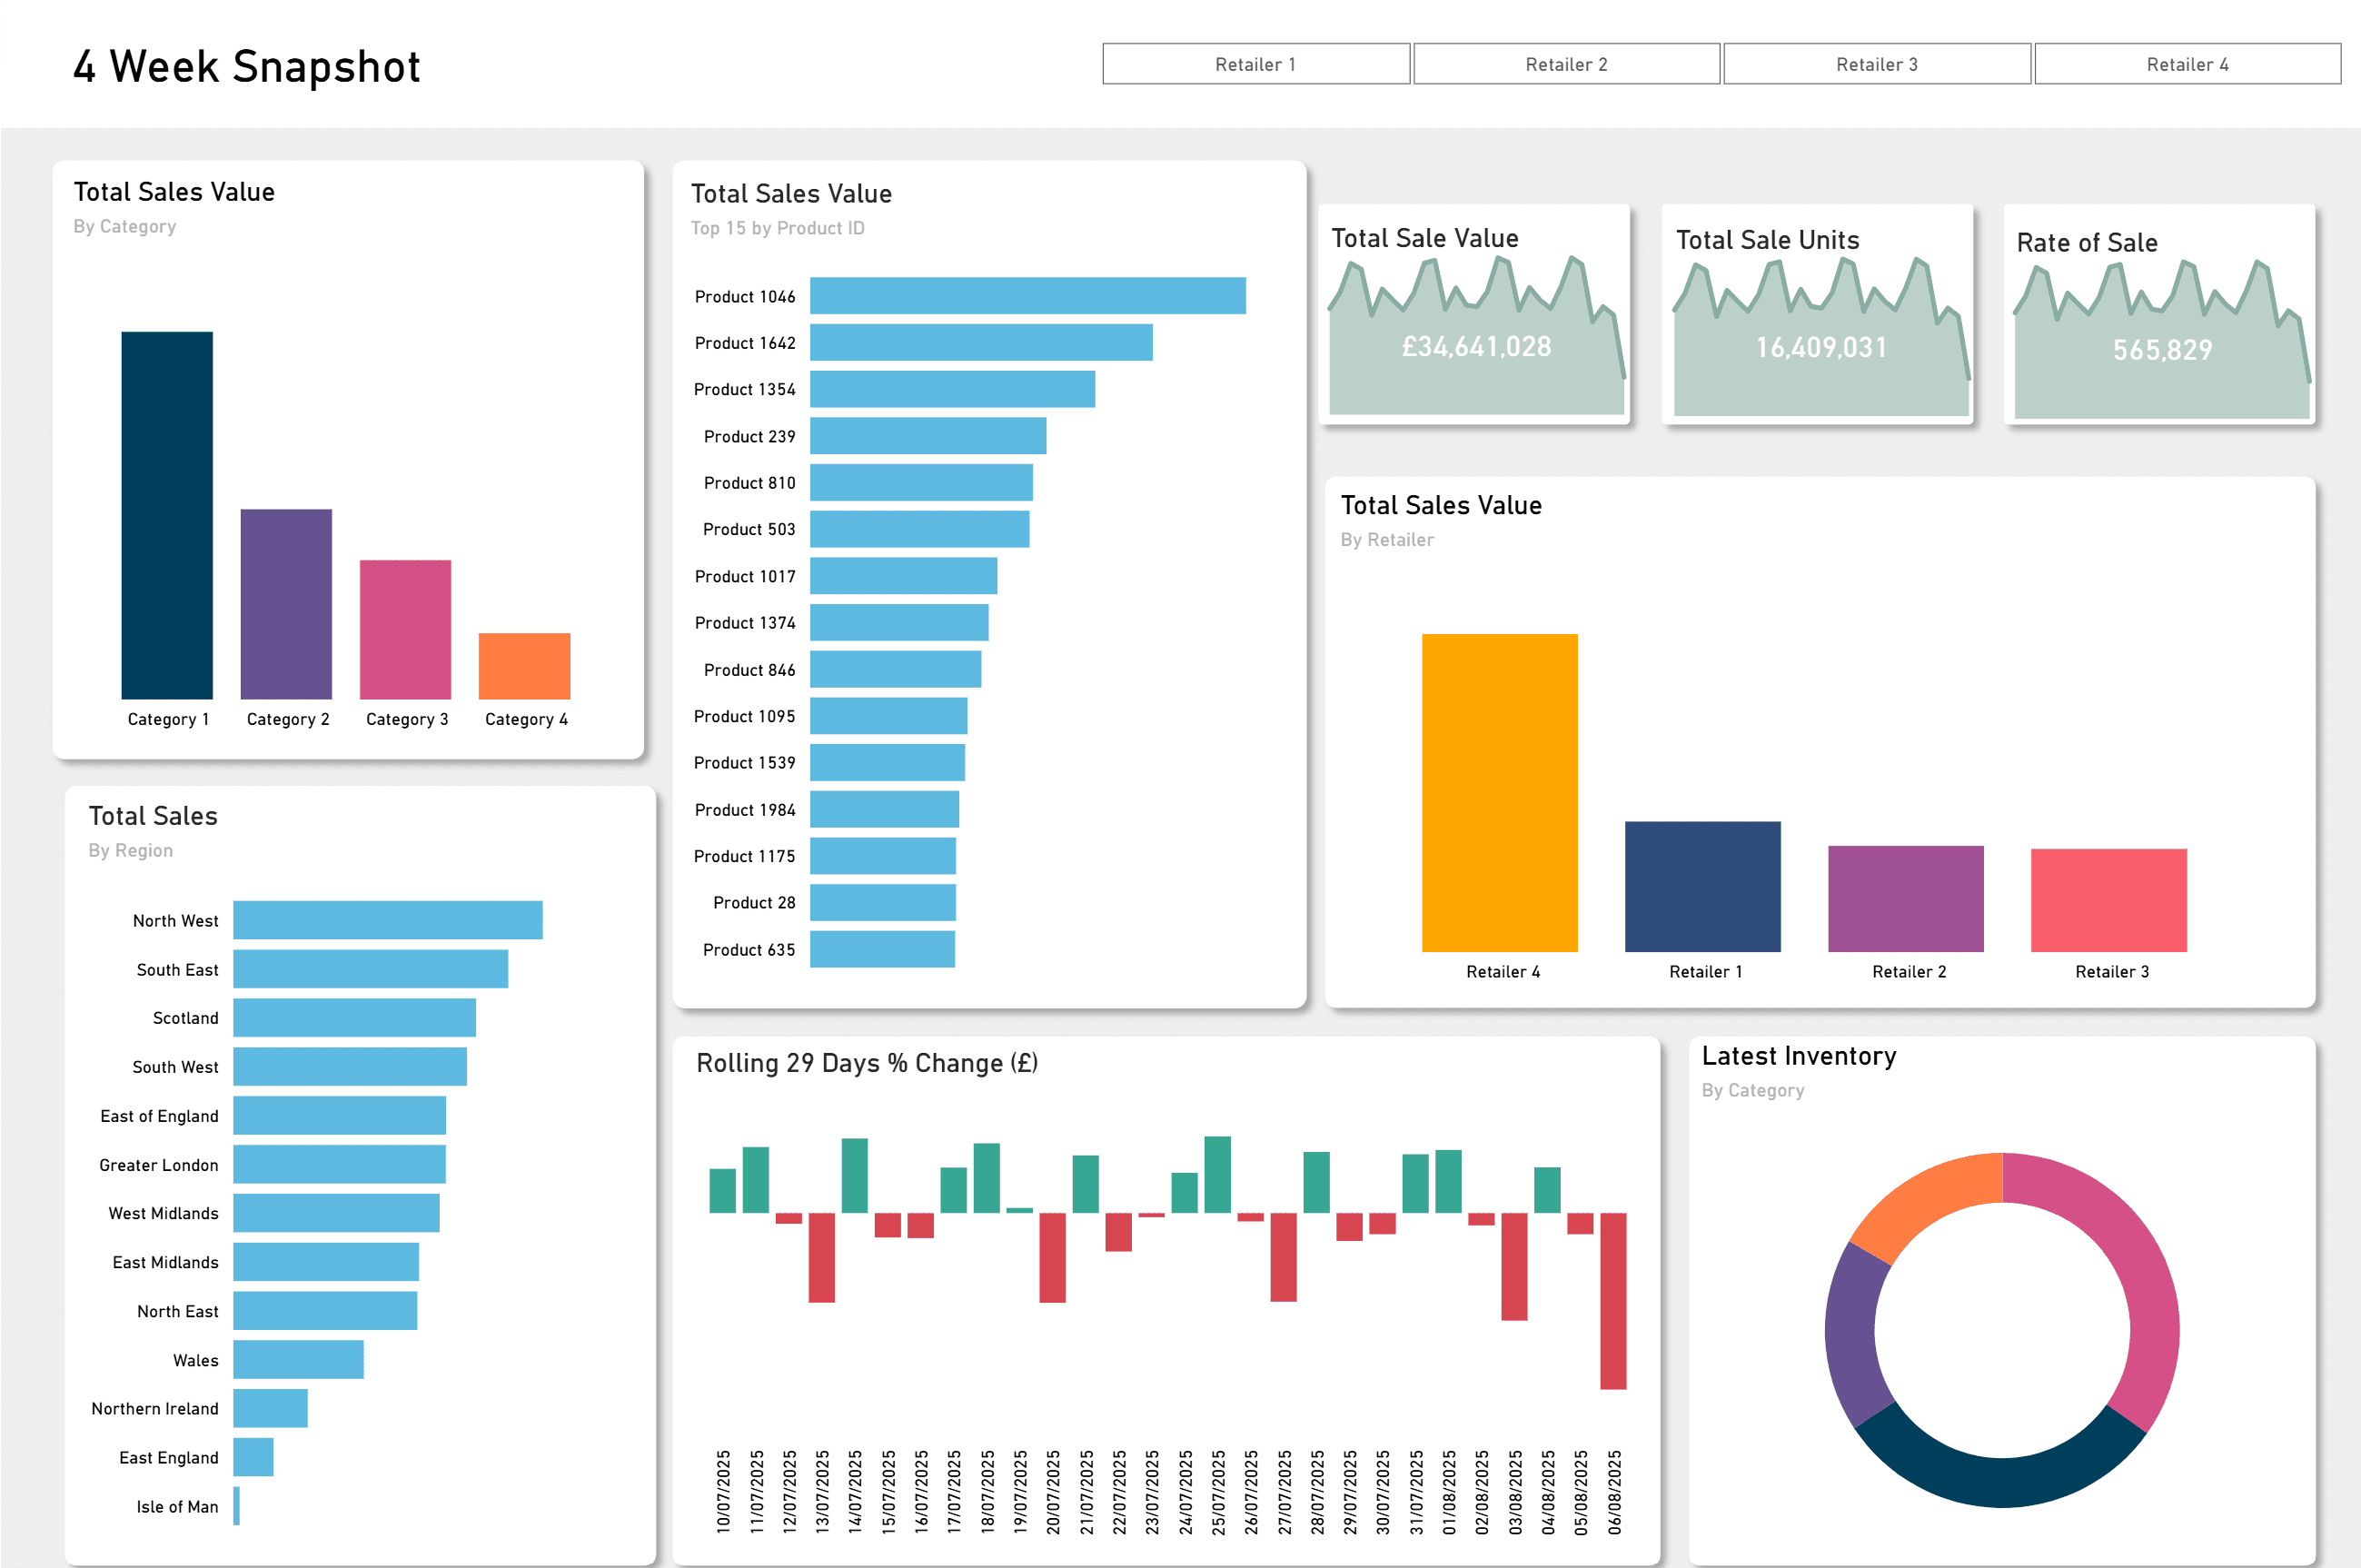Choose the Retailer 3 slicer tile
Viewport: 2361px width, 1568px height.
1876,64
